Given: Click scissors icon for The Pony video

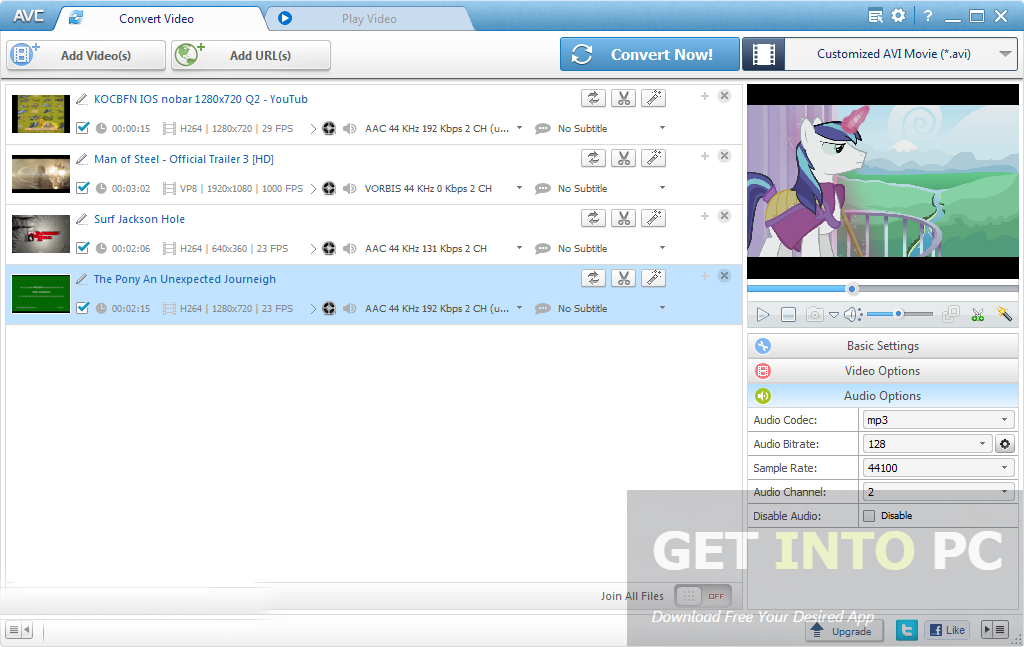Looking at the screenshot, I should [623, 279].
